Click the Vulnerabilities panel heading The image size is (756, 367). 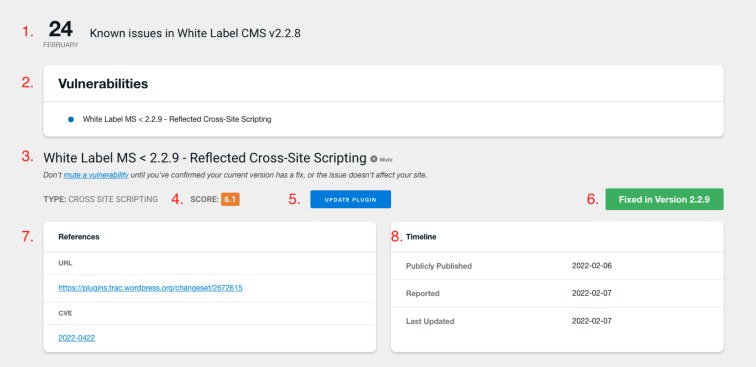[x=103, y=84]
